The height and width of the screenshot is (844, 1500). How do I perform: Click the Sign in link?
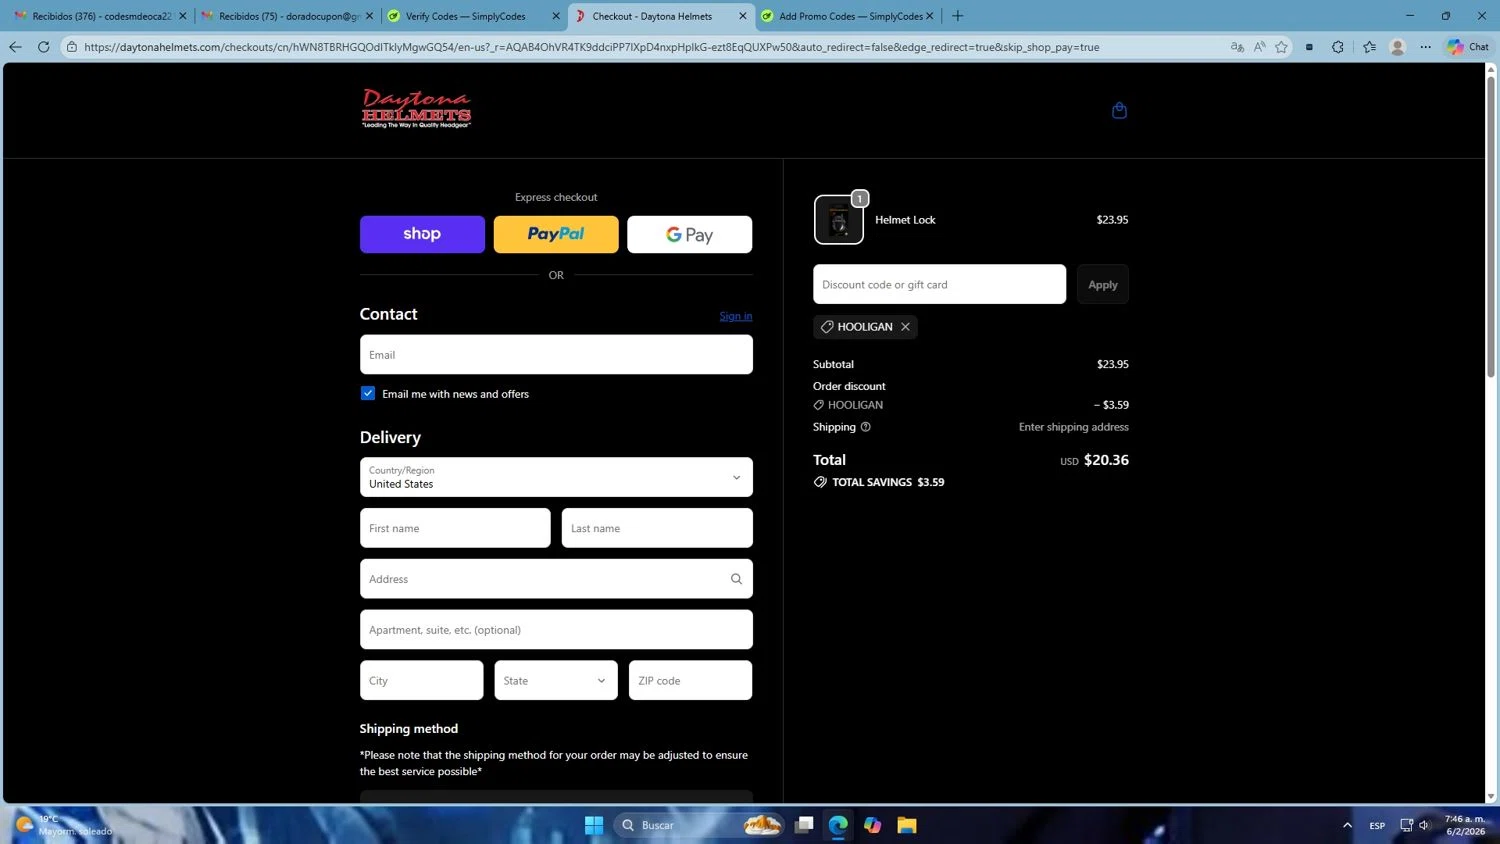point(736,316)
